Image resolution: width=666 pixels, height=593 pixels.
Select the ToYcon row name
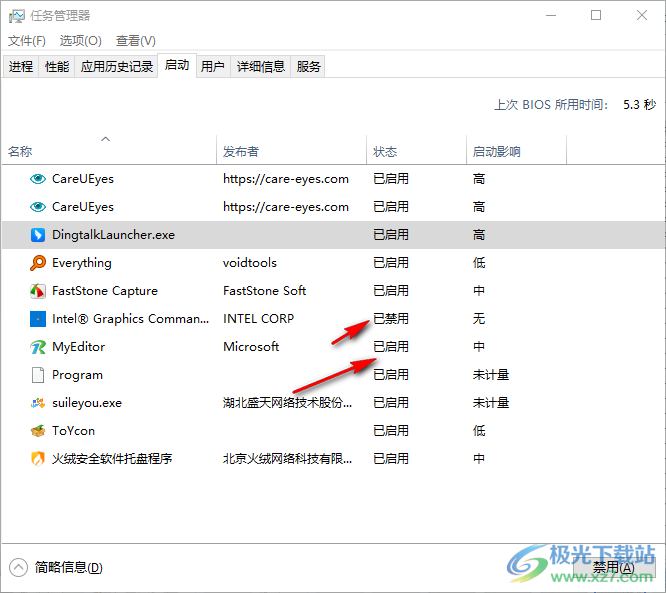pyautogui.click(x=73, y=431)
